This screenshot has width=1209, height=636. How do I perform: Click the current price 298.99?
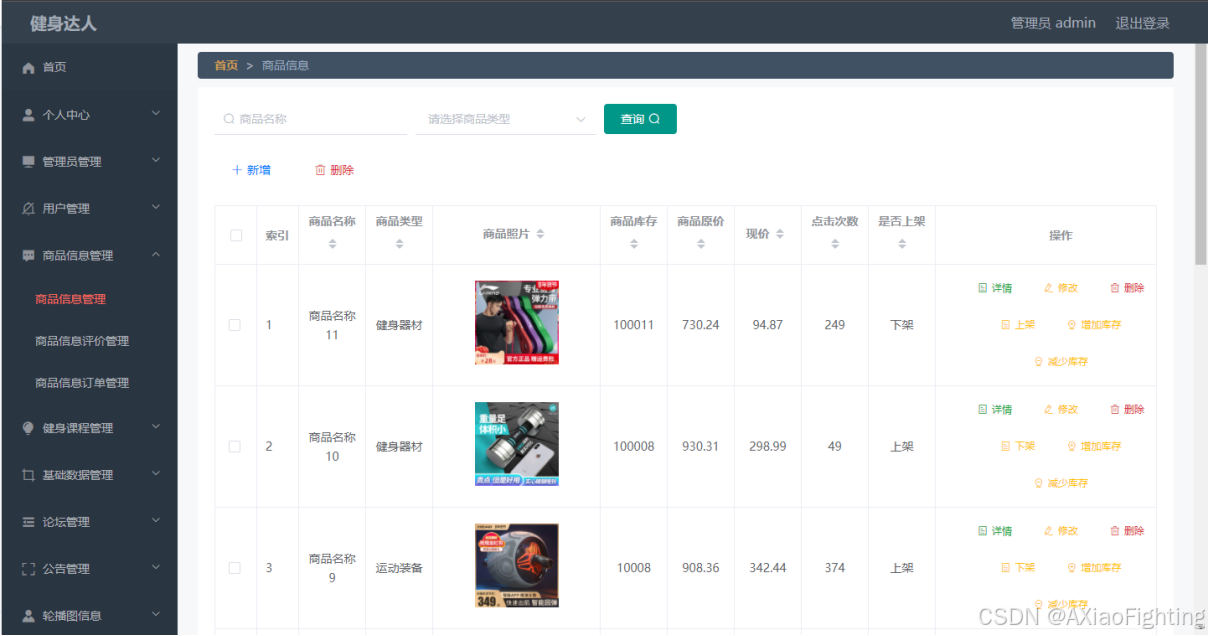point(768,447)
